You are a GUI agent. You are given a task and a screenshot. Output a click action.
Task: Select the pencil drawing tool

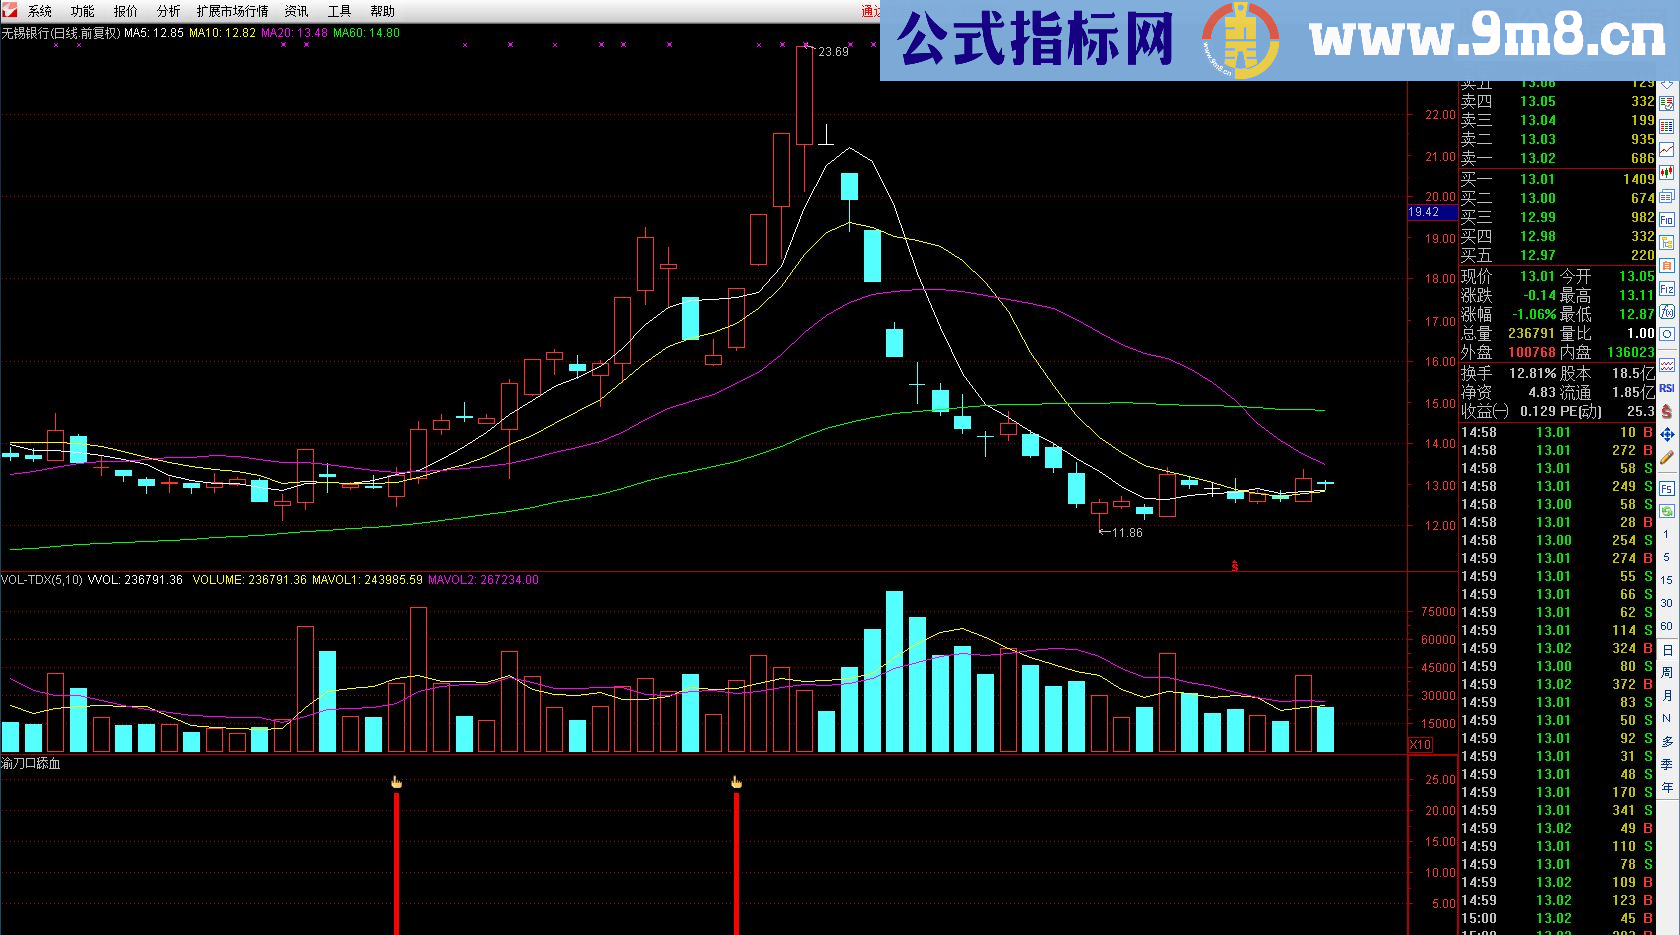(1667, 458)
